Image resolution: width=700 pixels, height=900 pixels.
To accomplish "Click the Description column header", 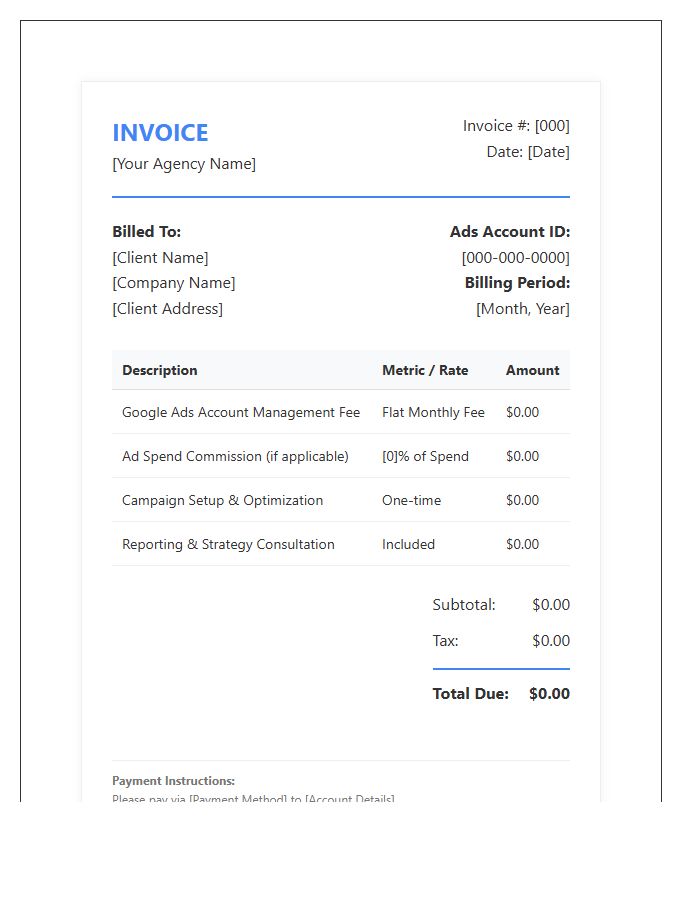I will [160, 370].
